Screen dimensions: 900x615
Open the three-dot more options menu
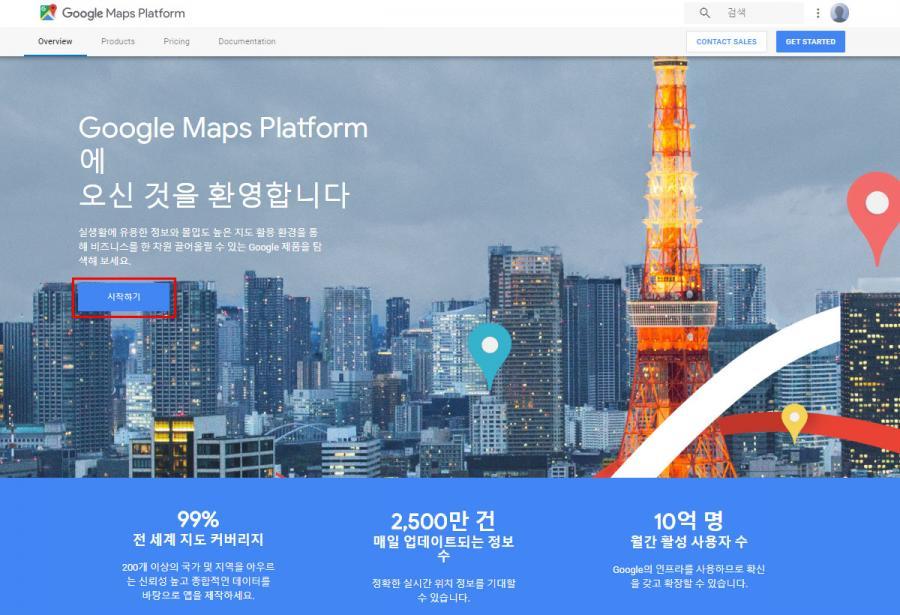(x=818, y=13)
